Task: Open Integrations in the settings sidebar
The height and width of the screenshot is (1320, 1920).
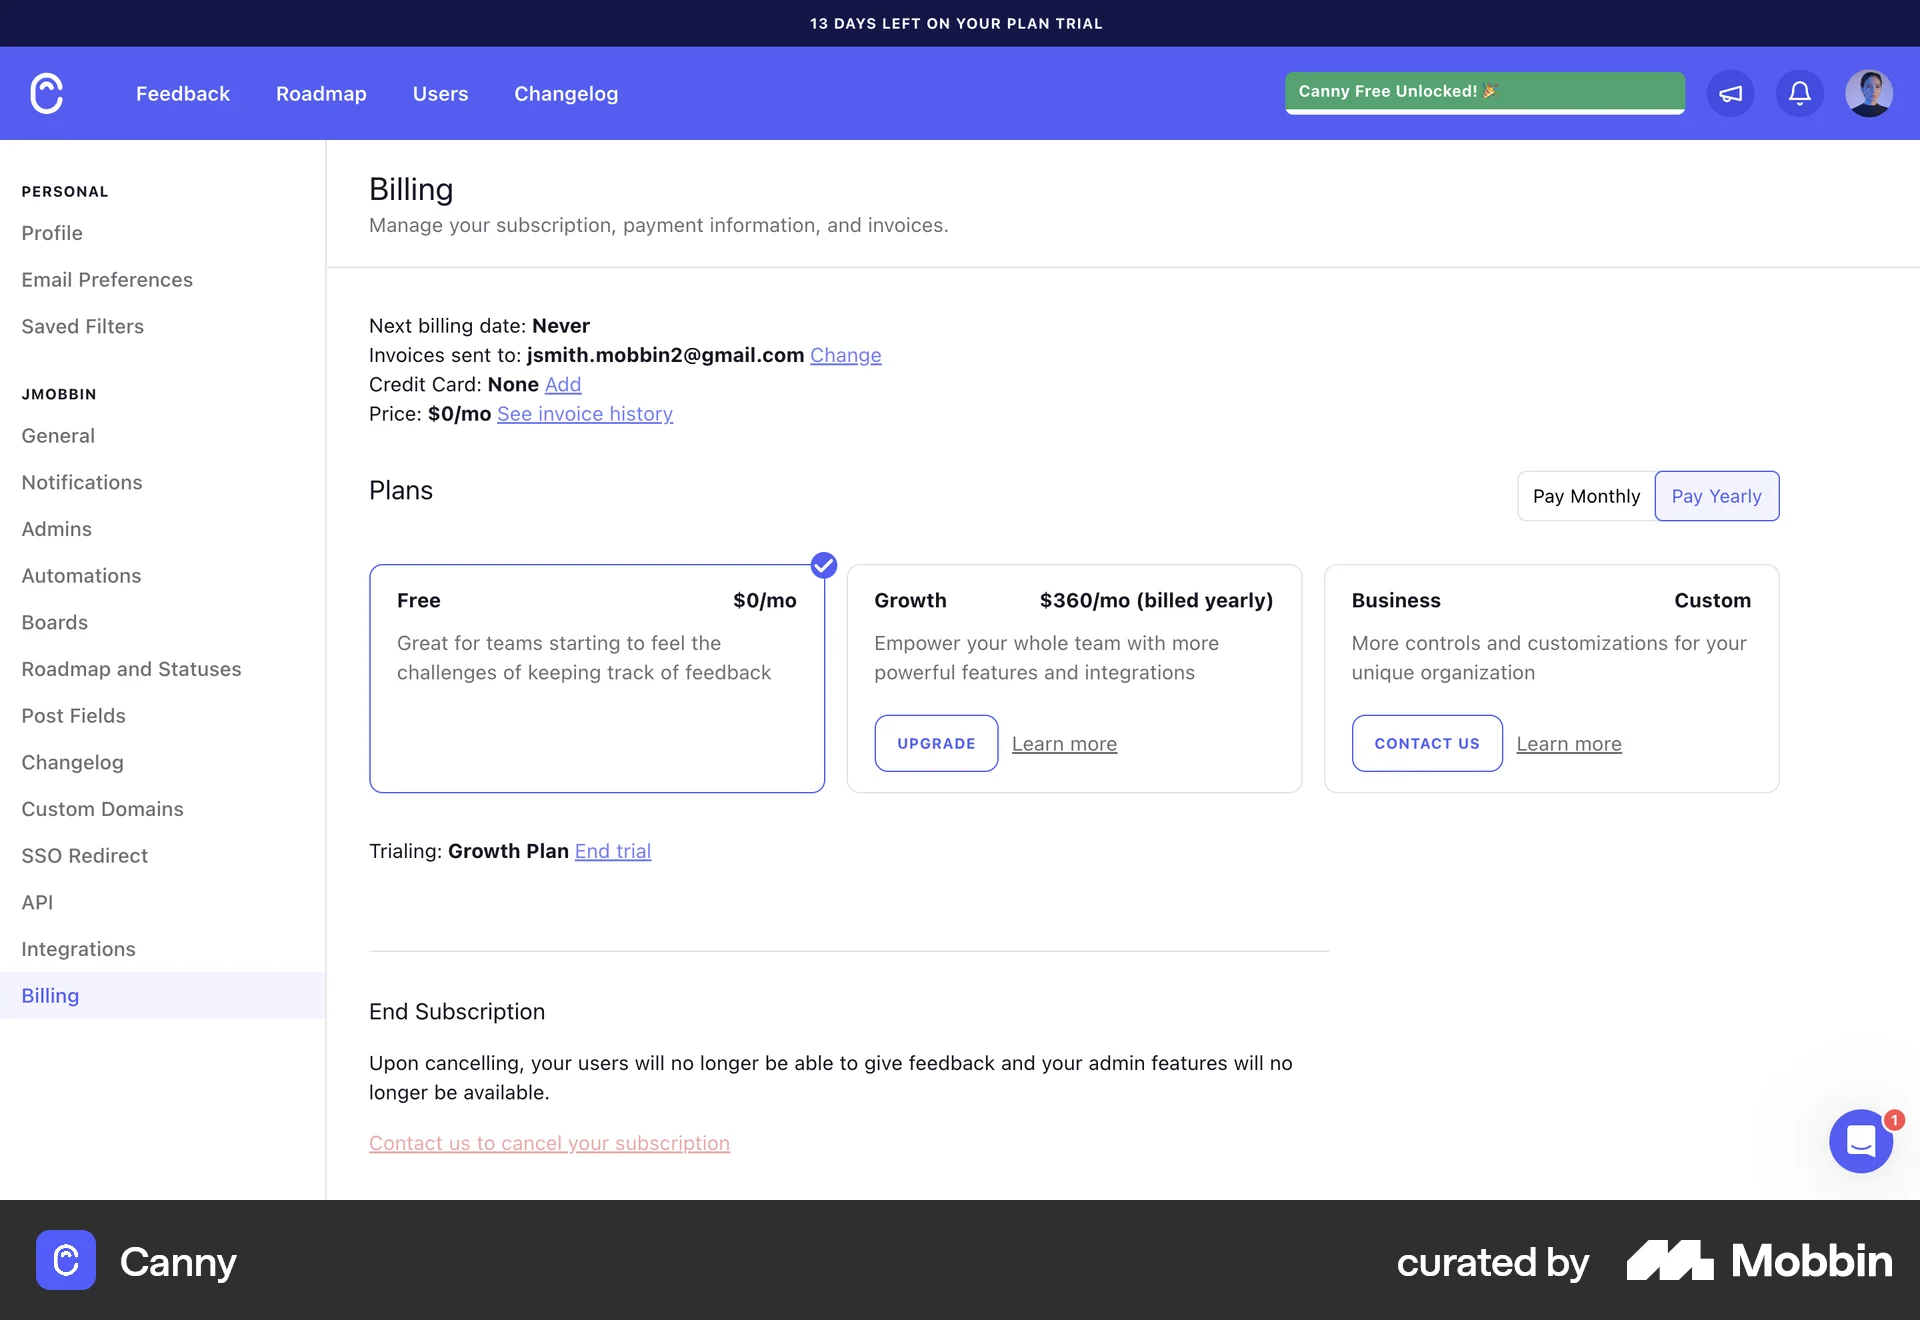Action: tap(78, 949)
